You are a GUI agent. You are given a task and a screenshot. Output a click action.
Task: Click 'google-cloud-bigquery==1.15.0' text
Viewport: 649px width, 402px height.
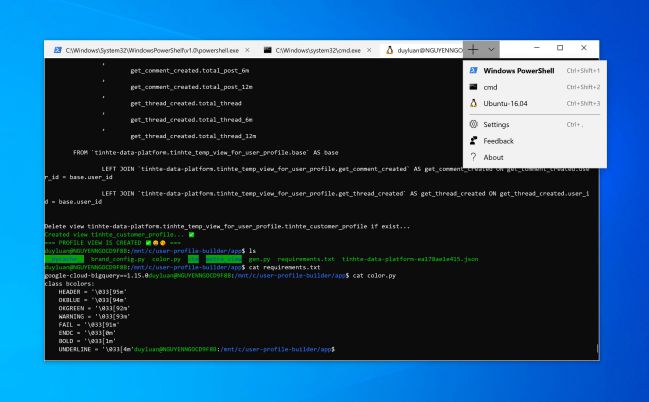pos(96,276)
